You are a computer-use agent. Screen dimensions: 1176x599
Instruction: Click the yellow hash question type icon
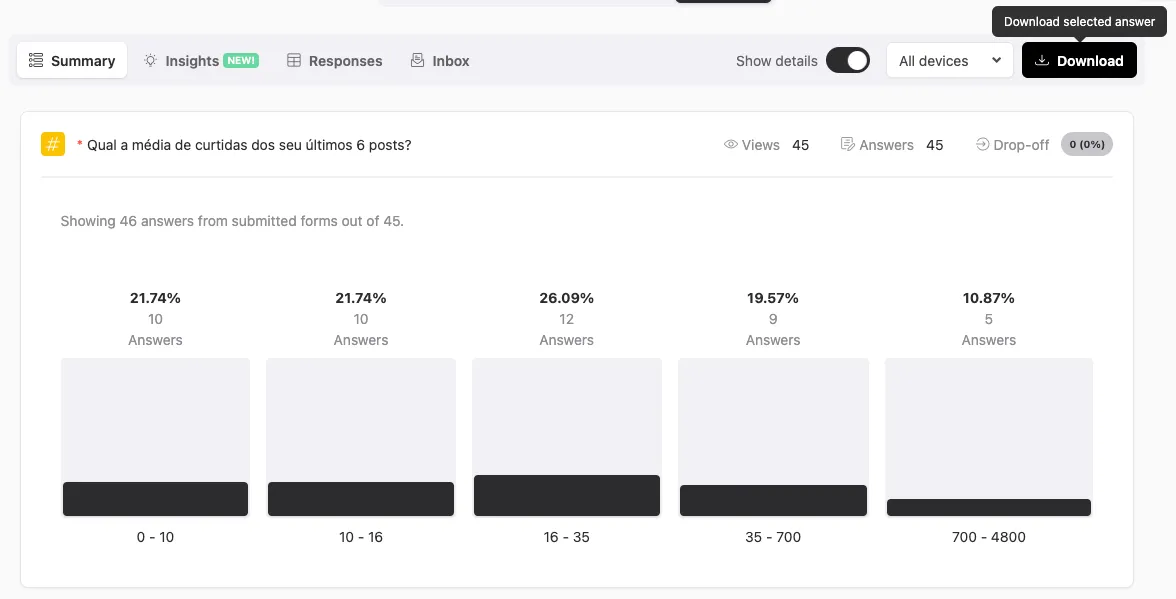(x=53, y=144)
